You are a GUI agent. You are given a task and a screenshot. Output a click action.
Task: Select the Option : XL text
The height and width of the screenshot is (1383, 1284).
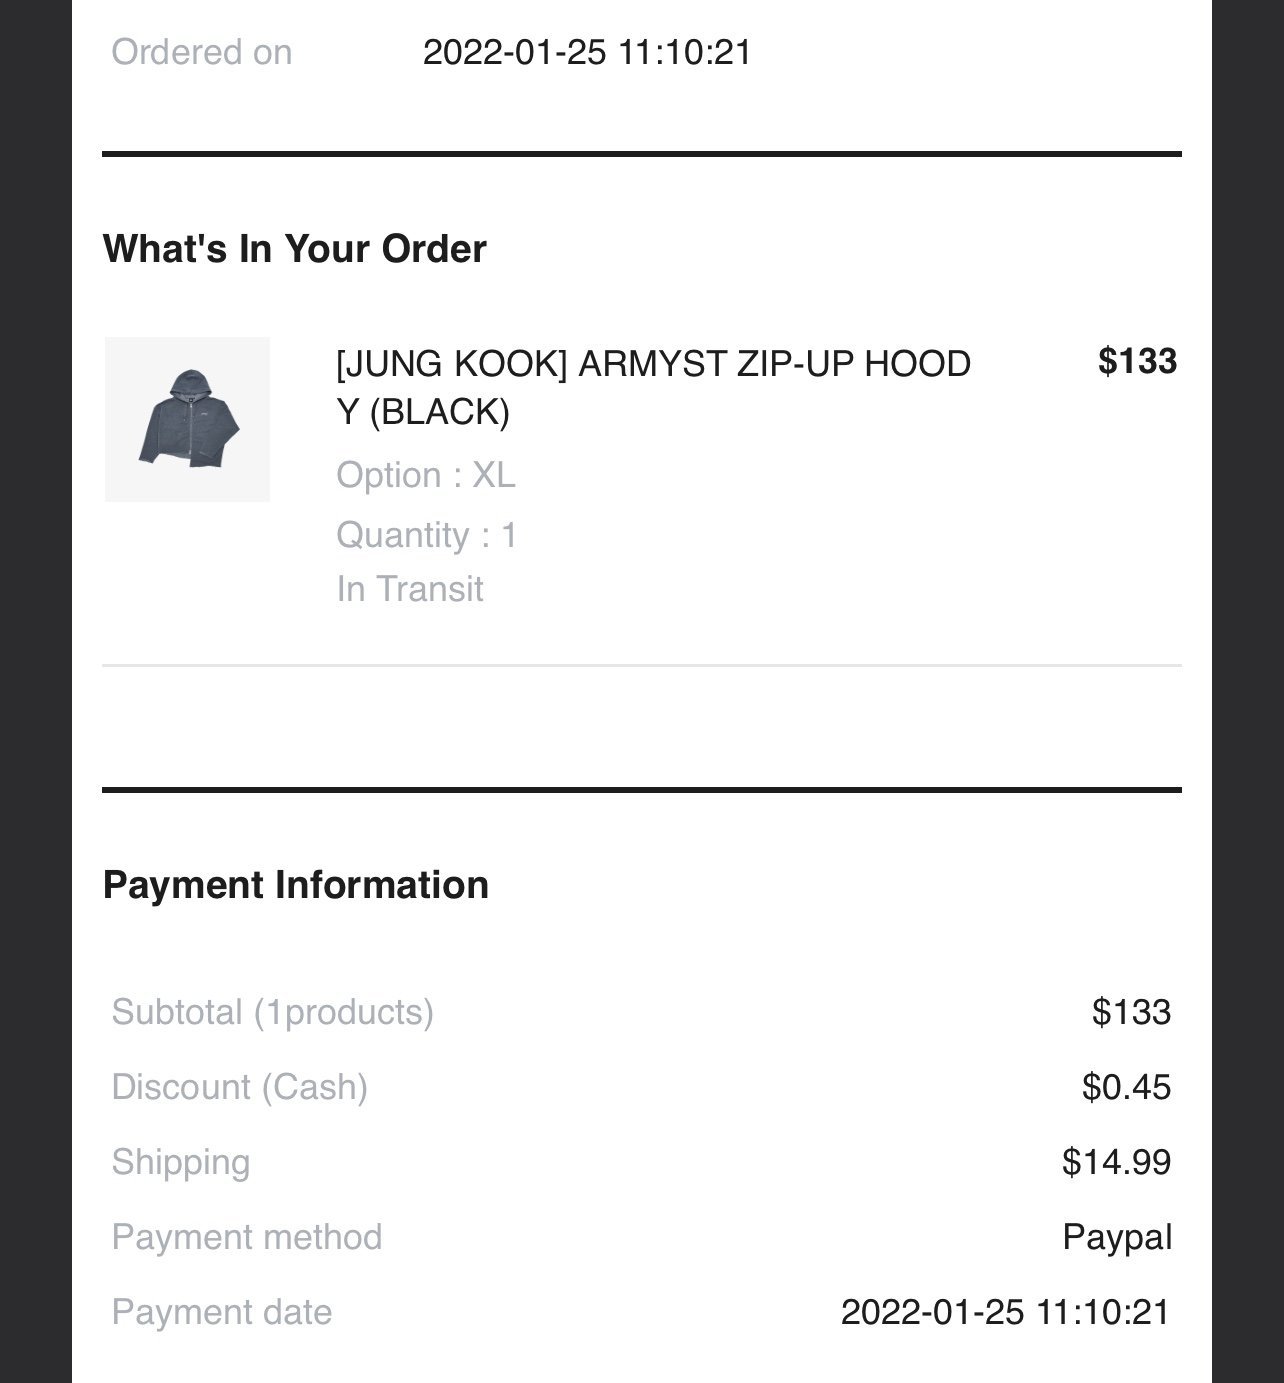tap(426, 475)
